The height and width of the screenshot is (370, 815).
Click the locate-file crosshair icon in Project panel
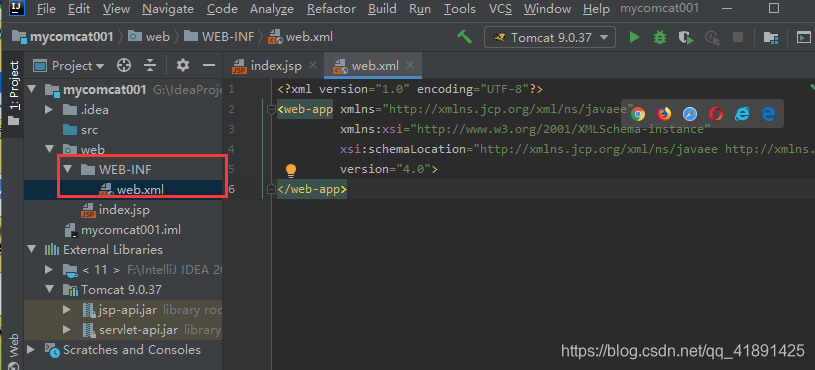[124, 65]
